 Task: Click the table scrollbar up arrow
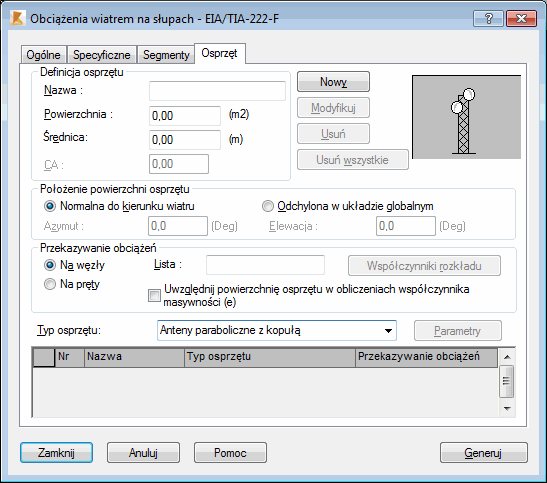point(507,357)
